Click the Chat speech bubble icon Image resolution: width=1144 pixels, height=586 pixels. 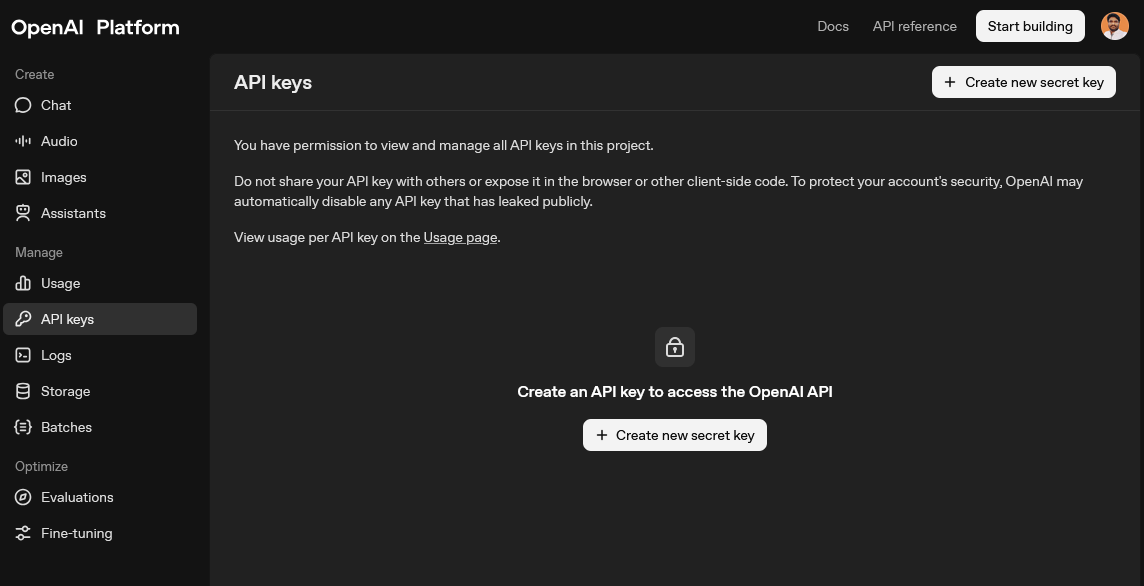[x=23, y=105]
